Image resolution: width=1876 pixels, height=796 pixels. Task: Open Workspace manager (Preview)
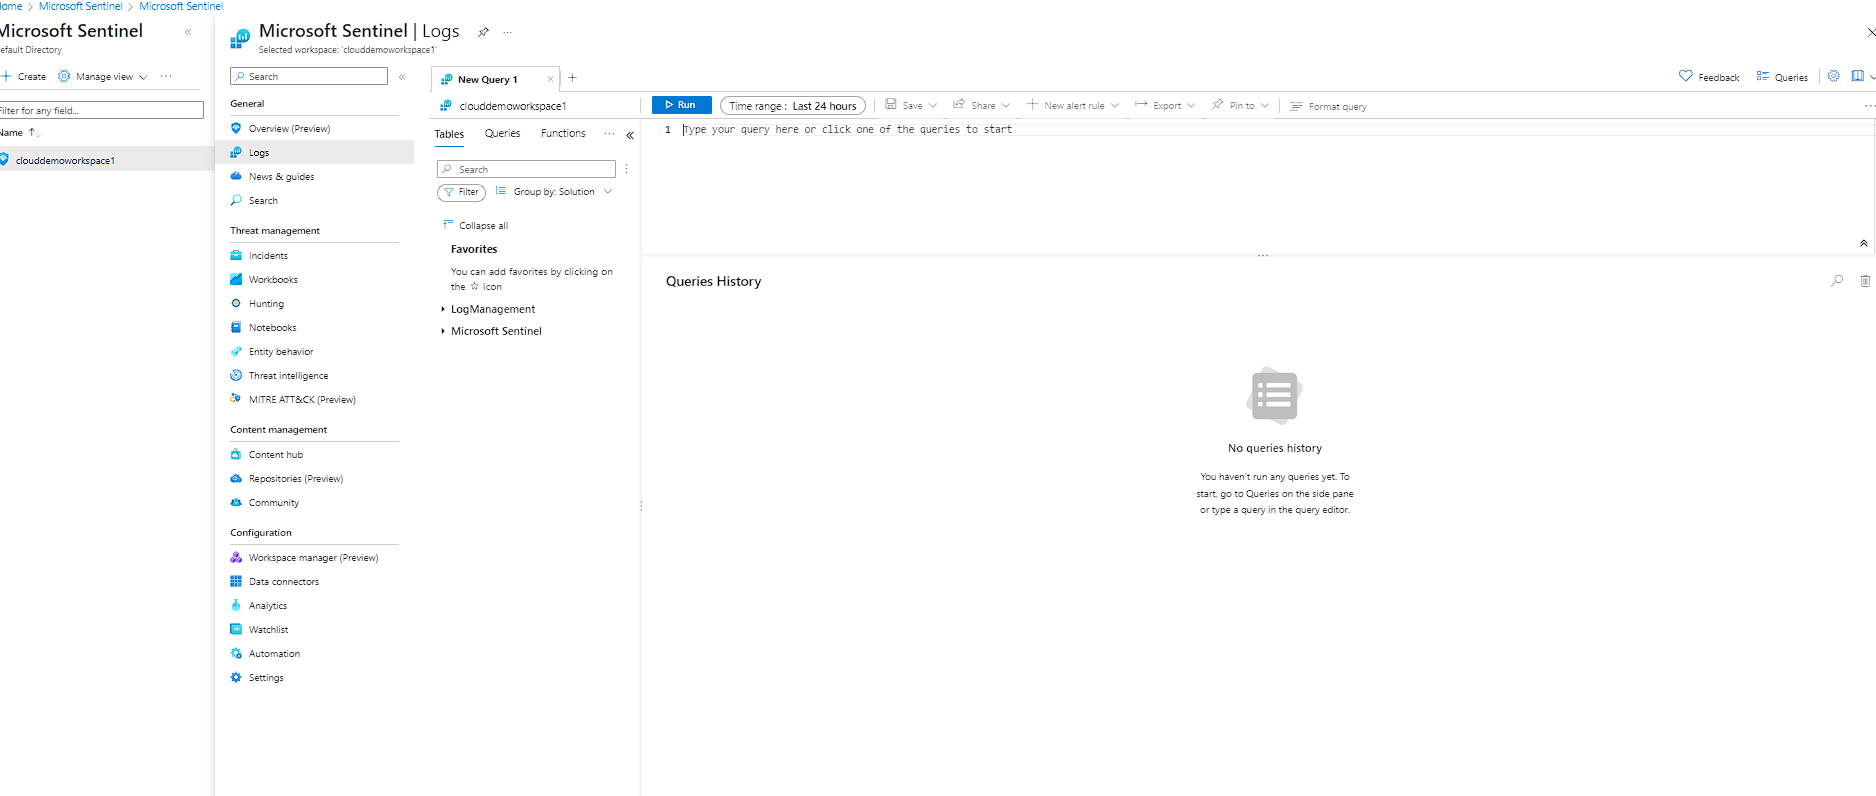point(313,557)
